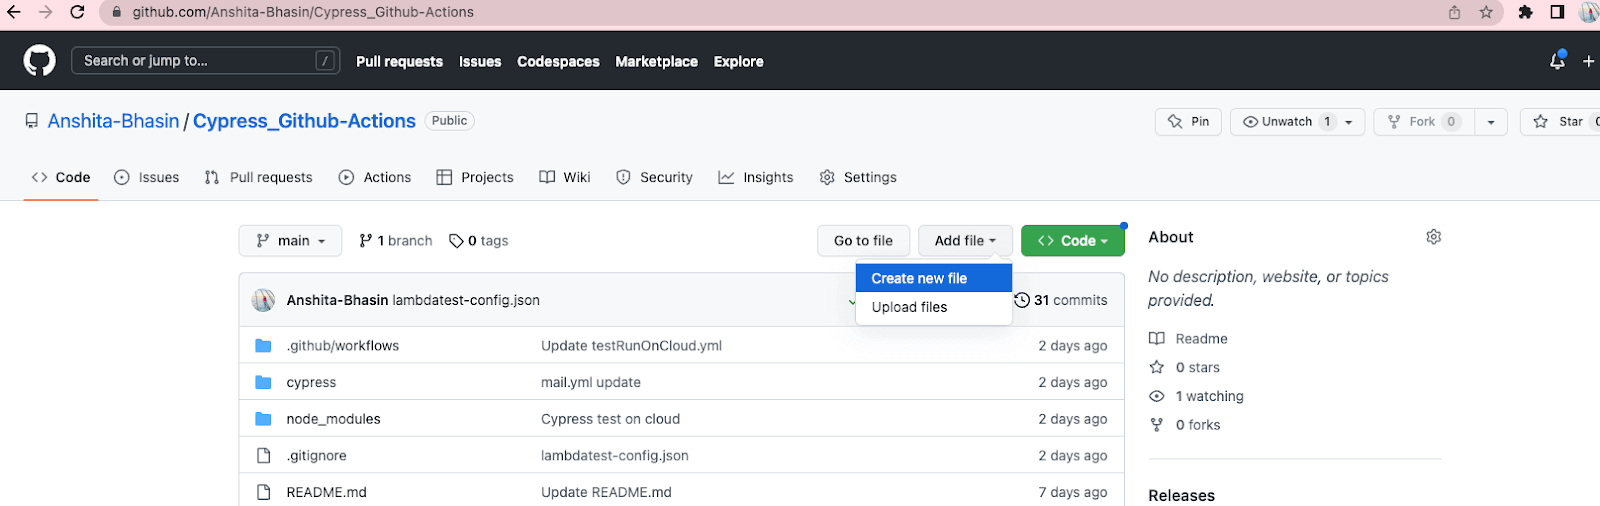
Task: Click the browser forward arrow
Action: pyautogui.click(x=45, y=12)
